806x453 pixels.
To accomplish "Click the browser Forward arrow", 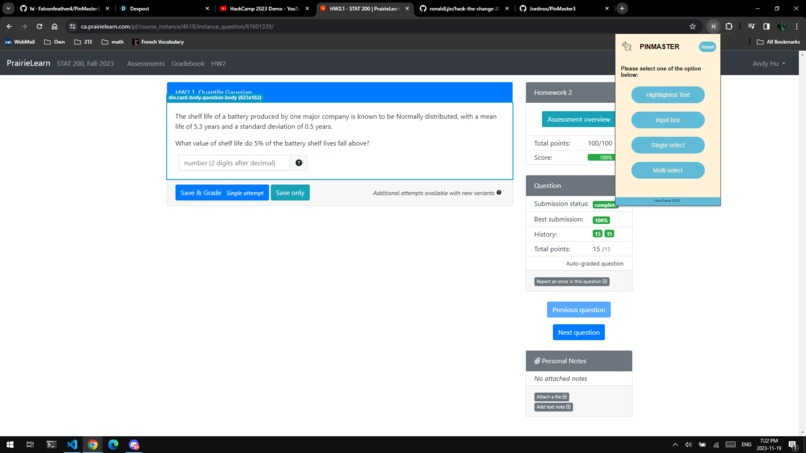I will [24, 26].
